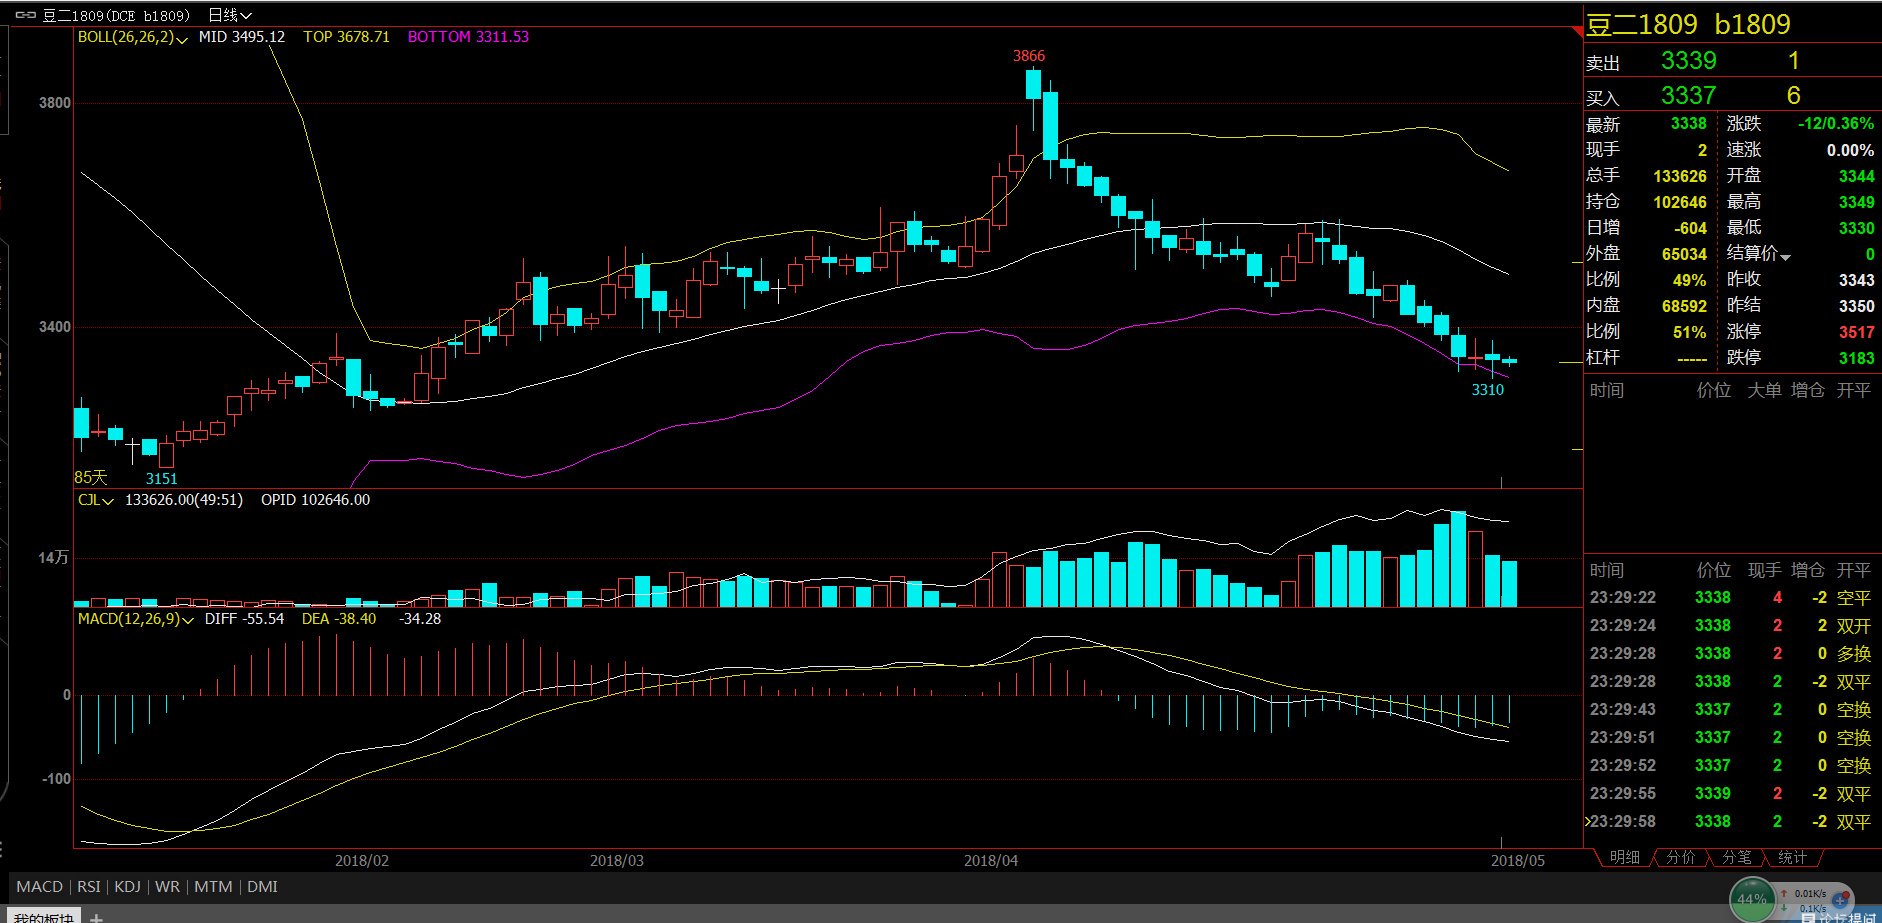Click the DEA -38.40 readout
The height and width of the screenshot is (923, 1882).
(339, 619)
